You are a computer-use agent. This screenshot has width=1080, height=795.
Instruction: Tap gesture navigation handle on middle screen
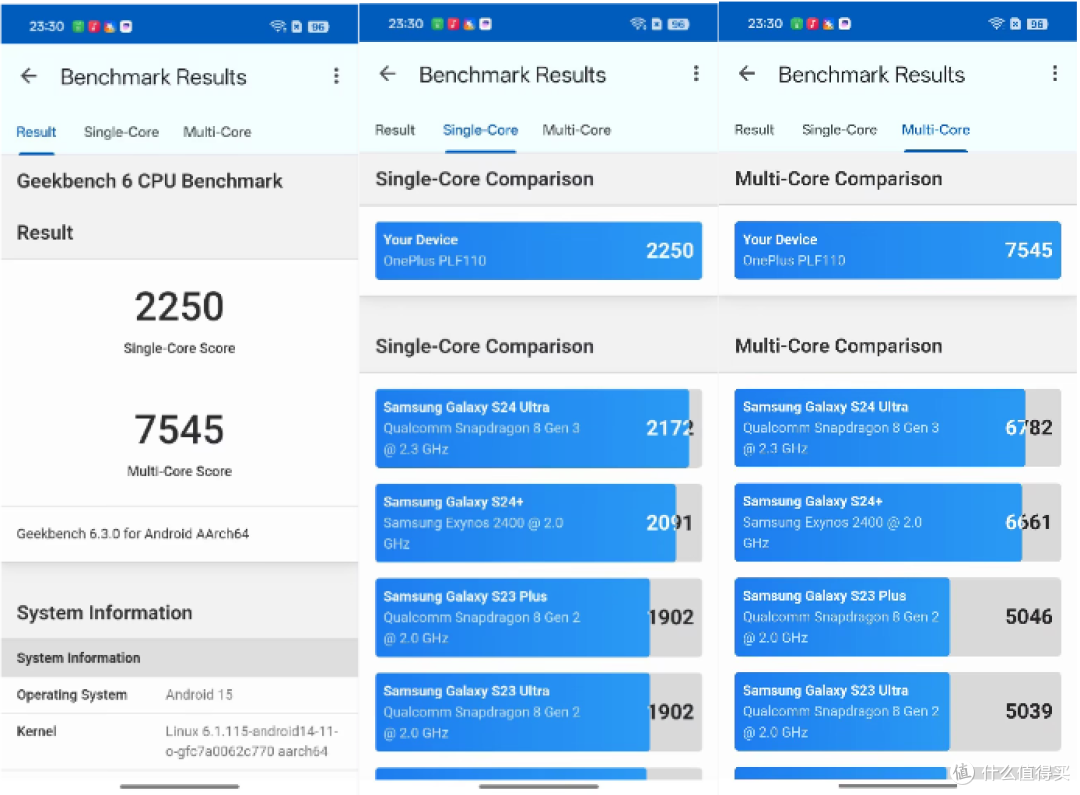(539, 786)
